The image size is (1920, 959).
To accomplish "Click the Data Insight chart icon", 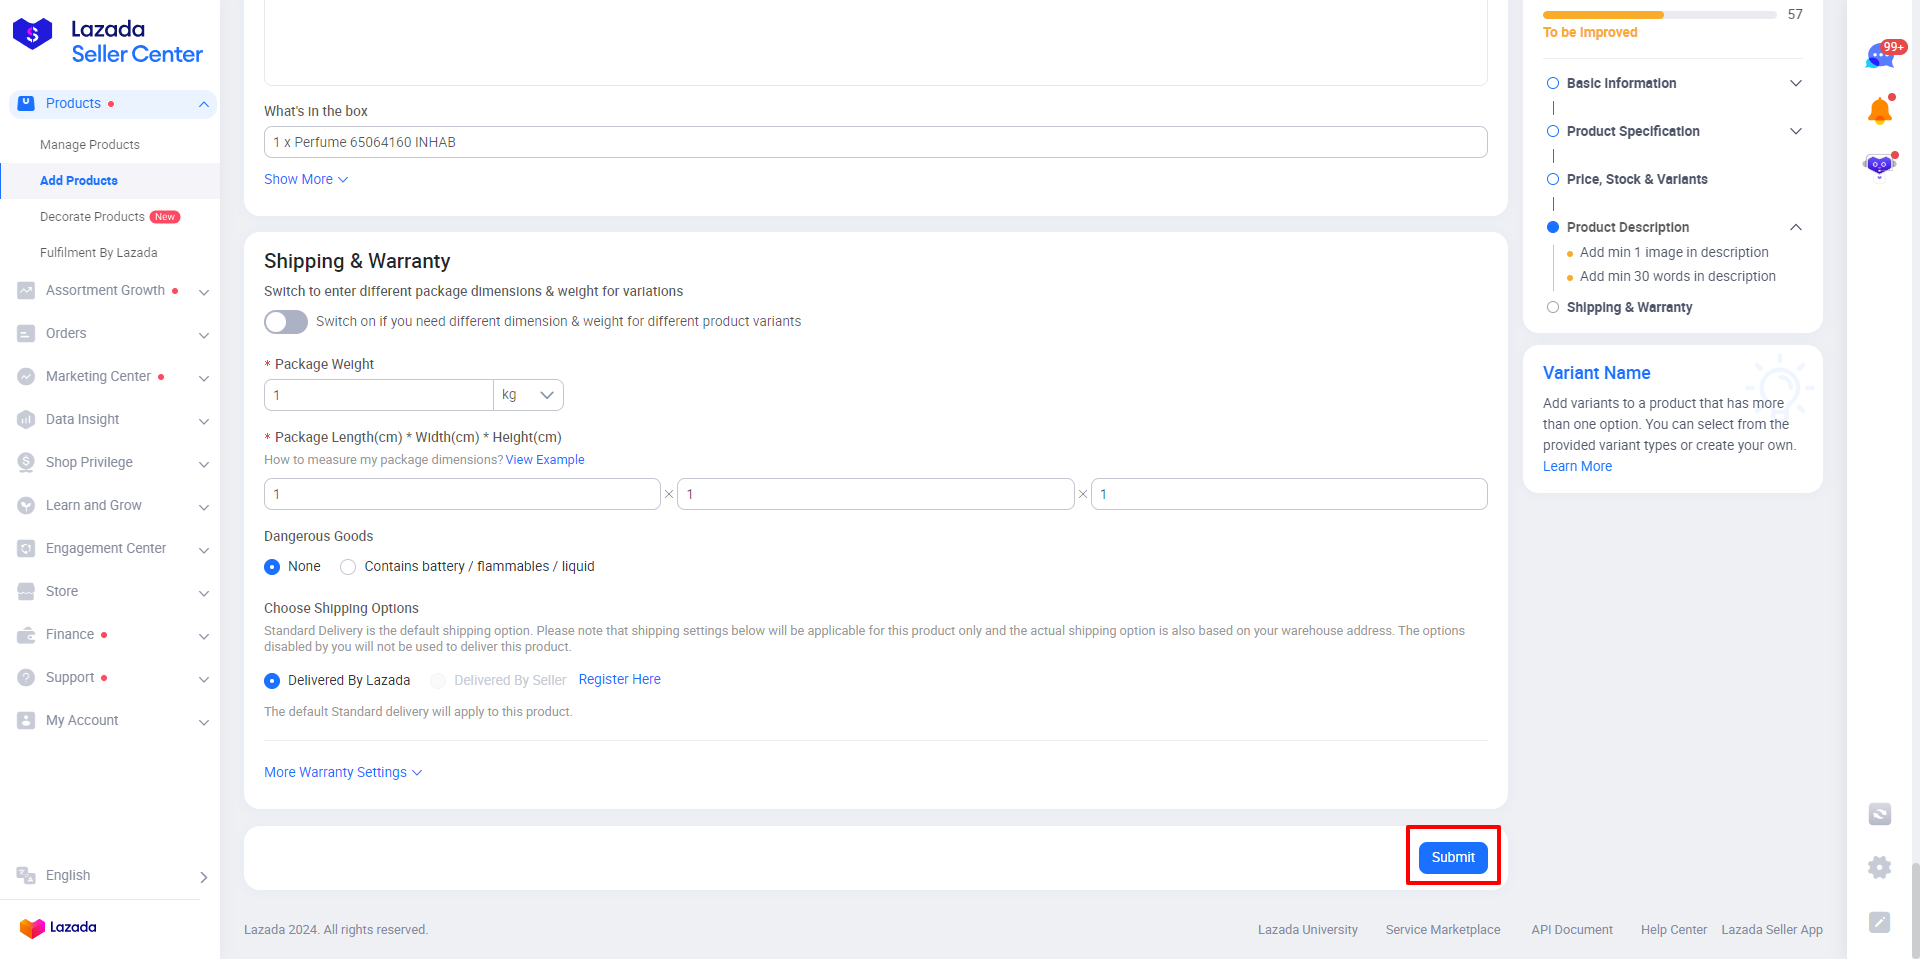I will [x=26, y=419].
